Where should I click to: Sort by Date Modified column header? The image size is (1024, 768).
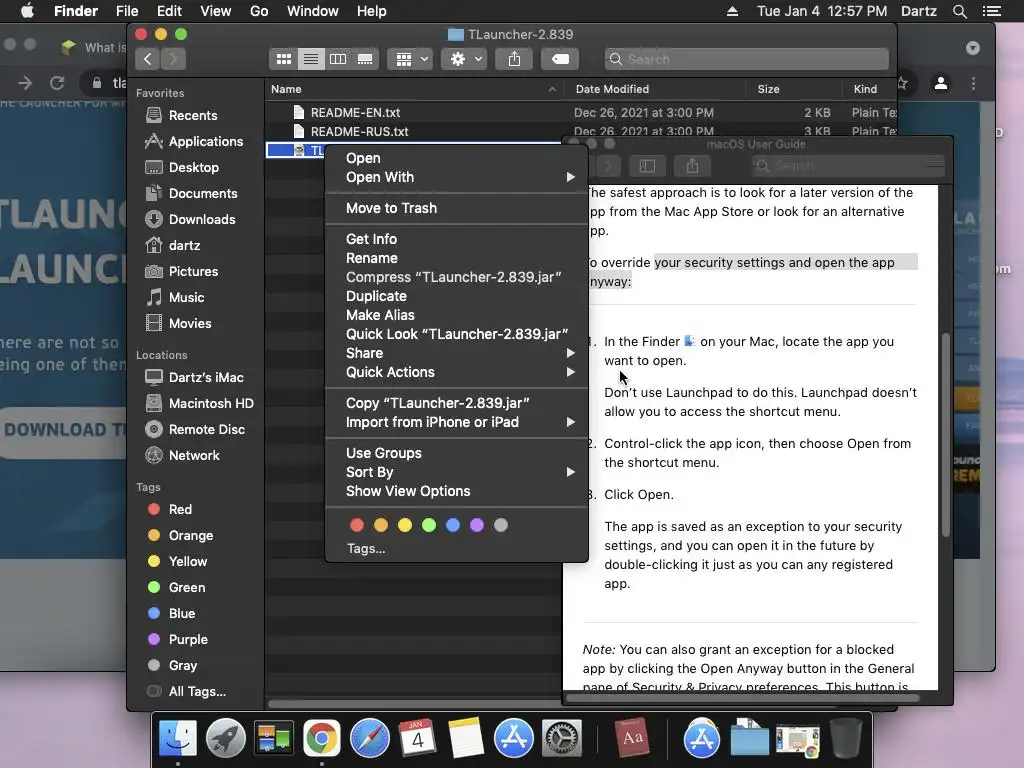point(656,89)
